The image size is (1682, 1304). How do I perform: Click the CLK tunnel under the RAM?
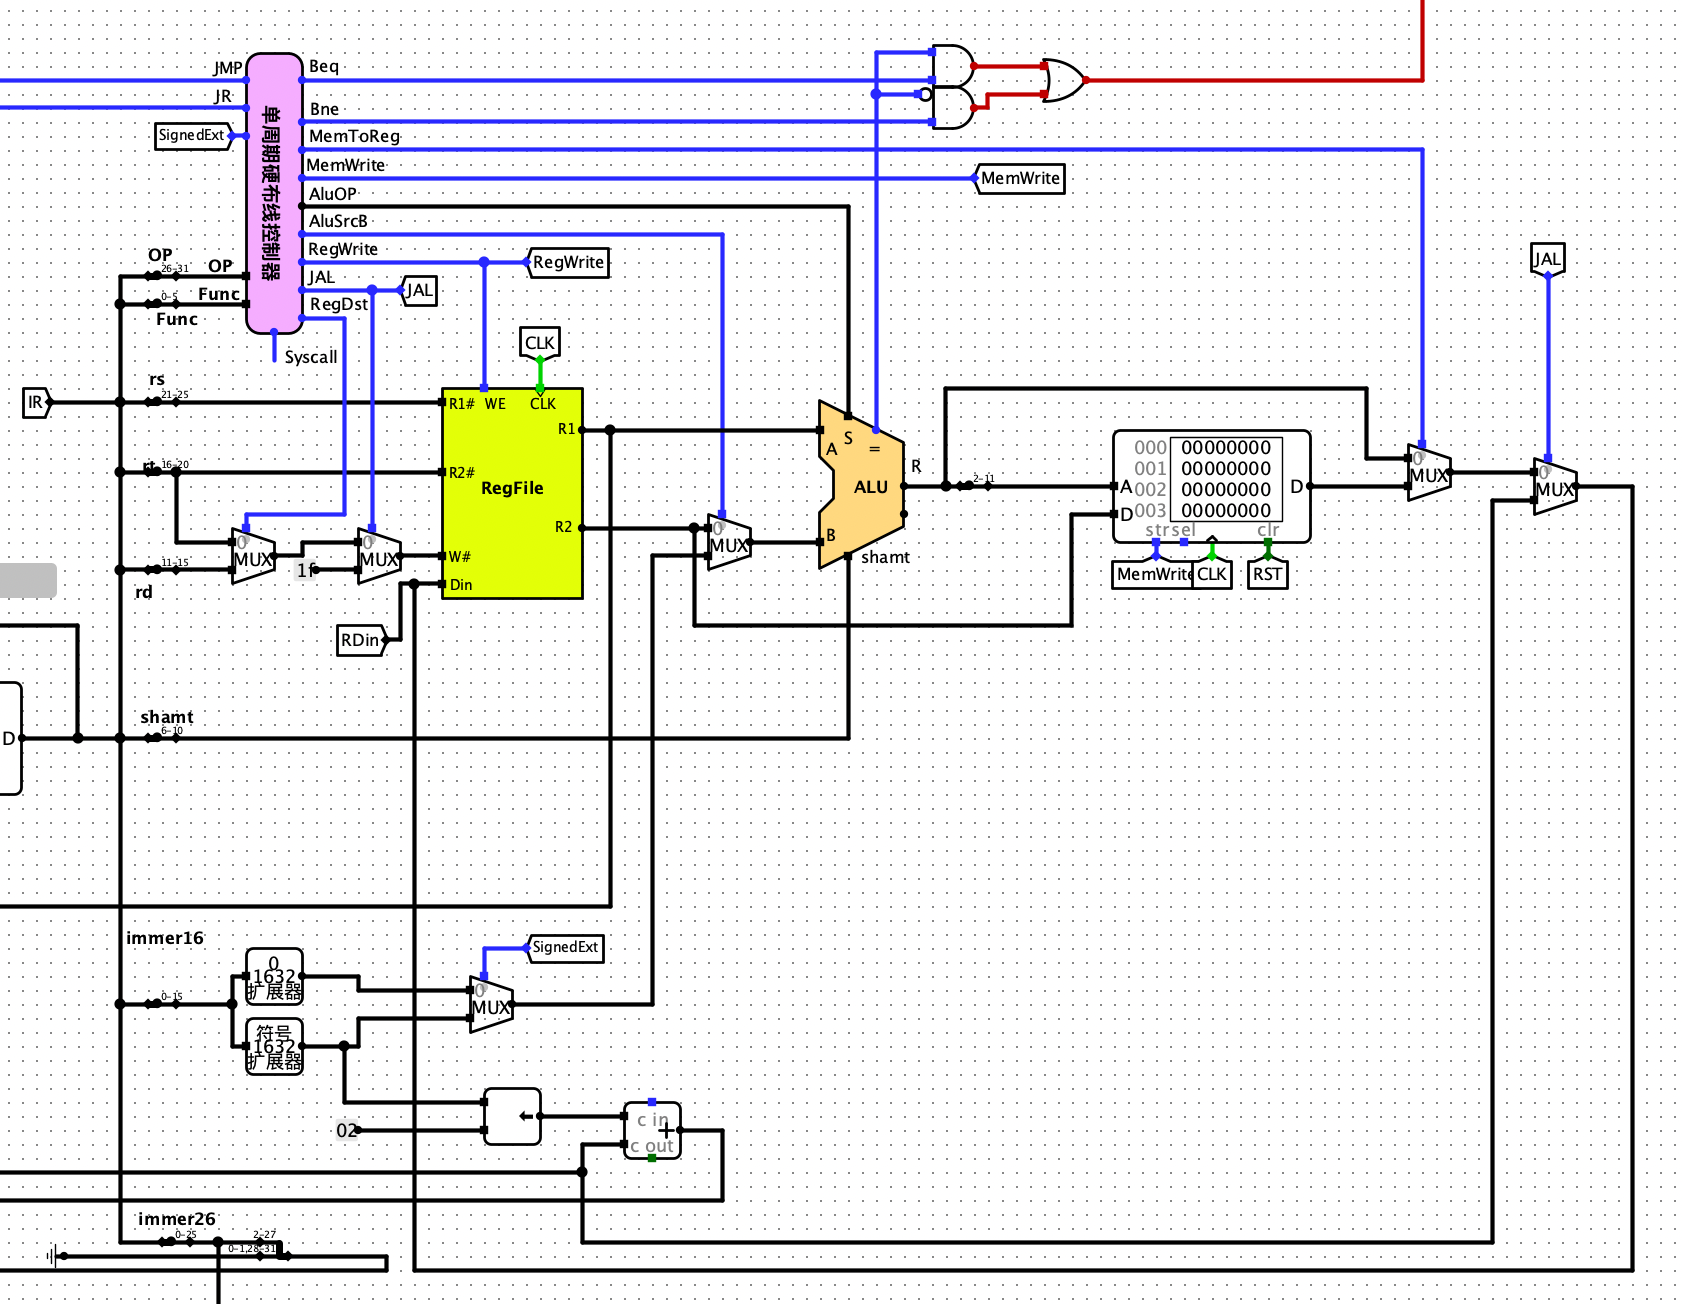click(x=1212, y=574)
